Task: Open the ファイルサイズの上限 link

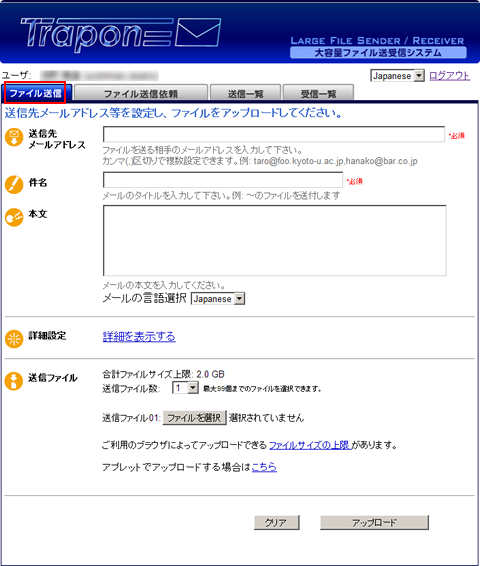Action: [311, 445]
